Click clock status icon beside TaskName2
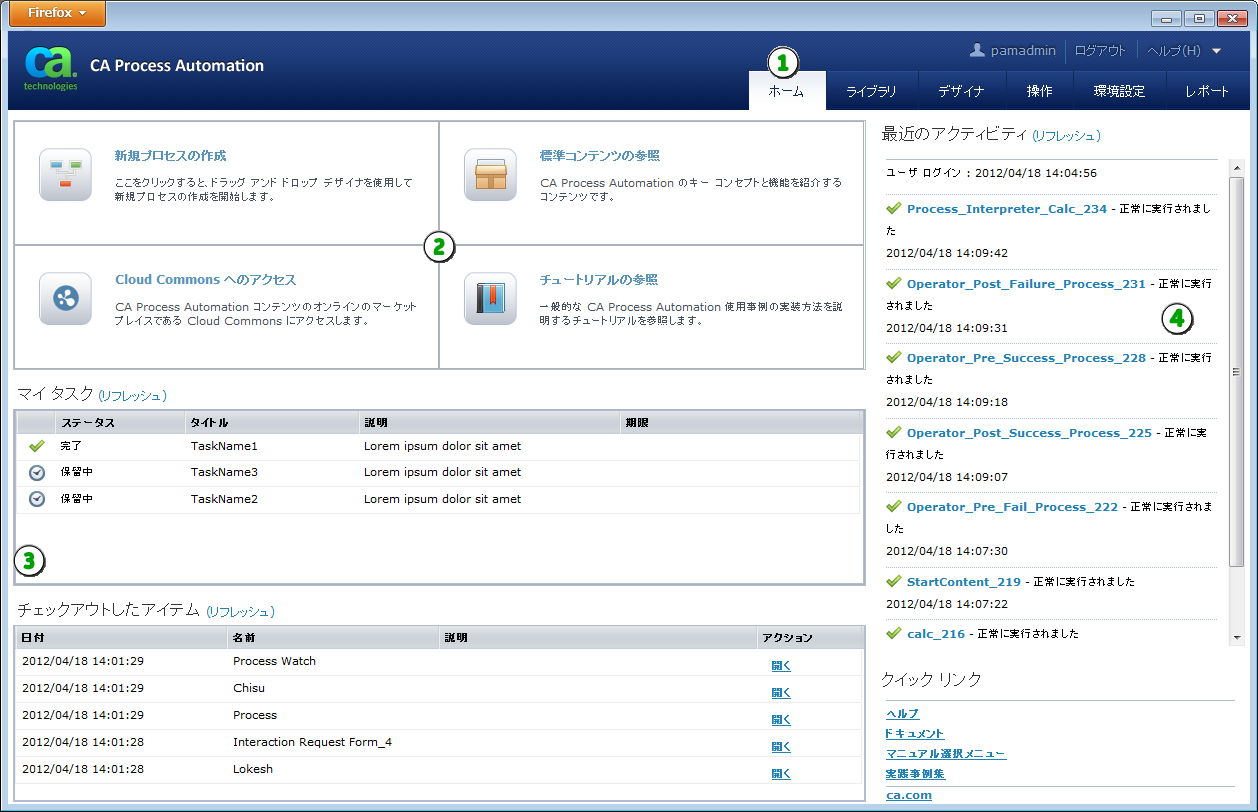 click(x=37, y=498)
